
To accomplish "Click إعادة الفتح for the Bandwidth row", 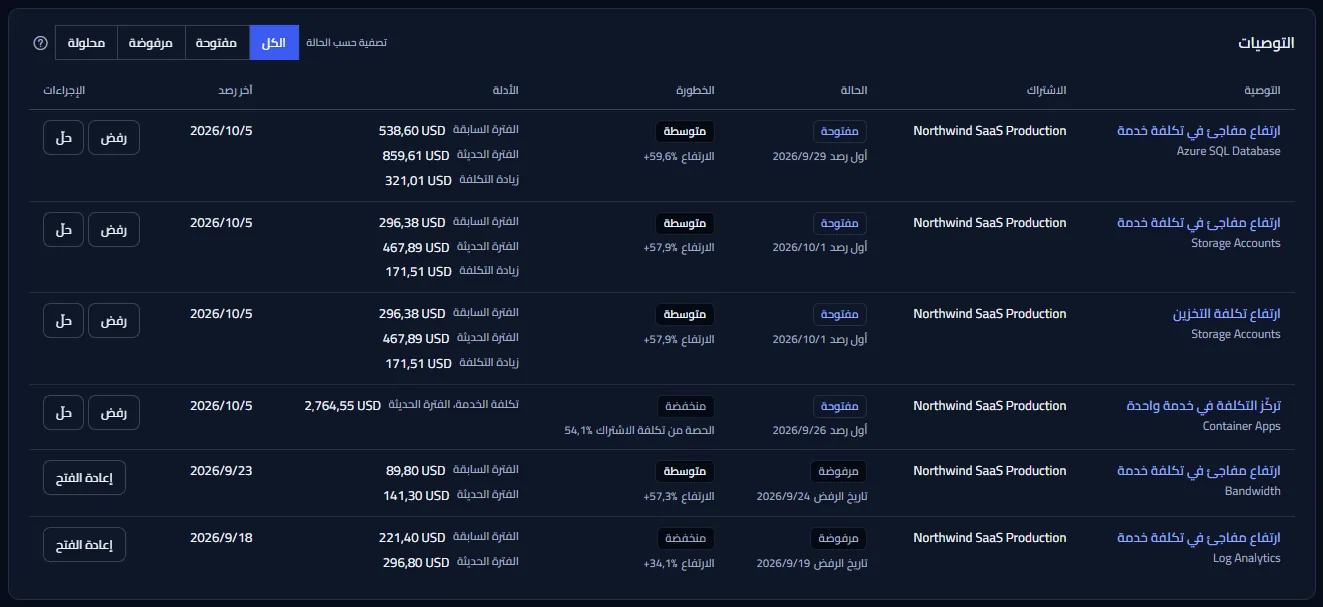I will coord(84,477).
